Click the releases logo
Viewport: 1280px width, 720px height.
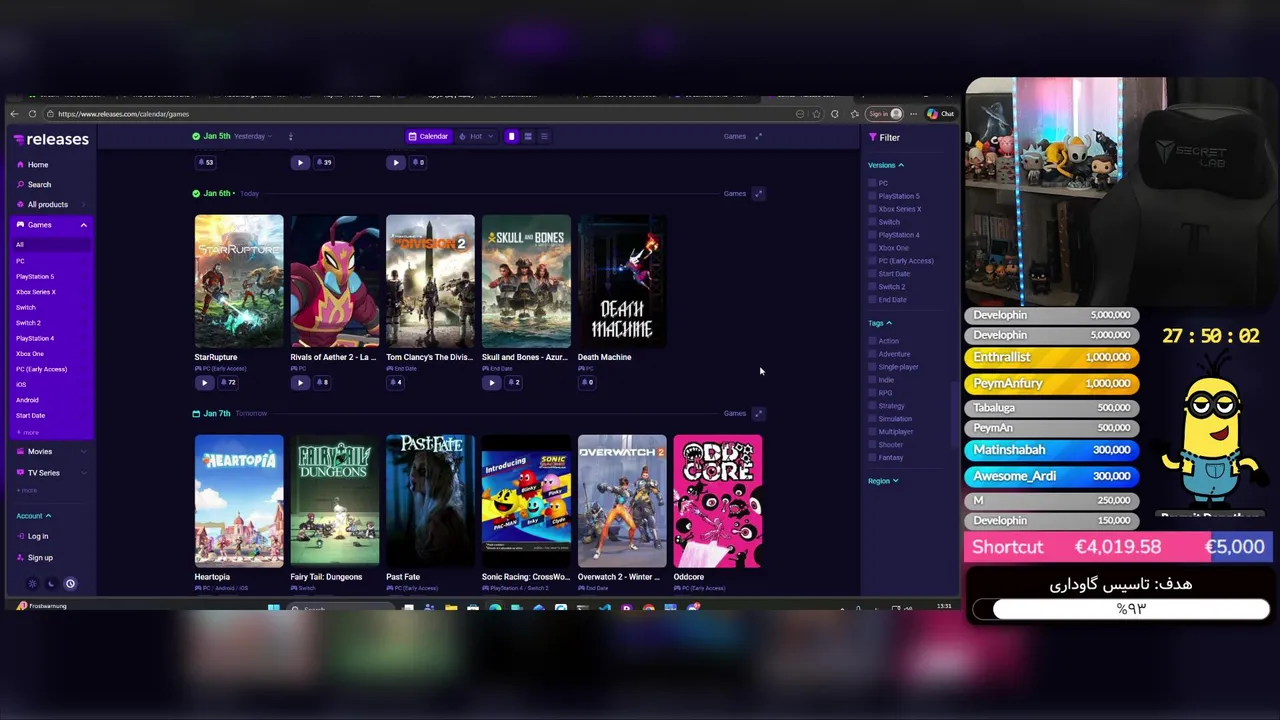pyautogui.click(x=51, y=139)
